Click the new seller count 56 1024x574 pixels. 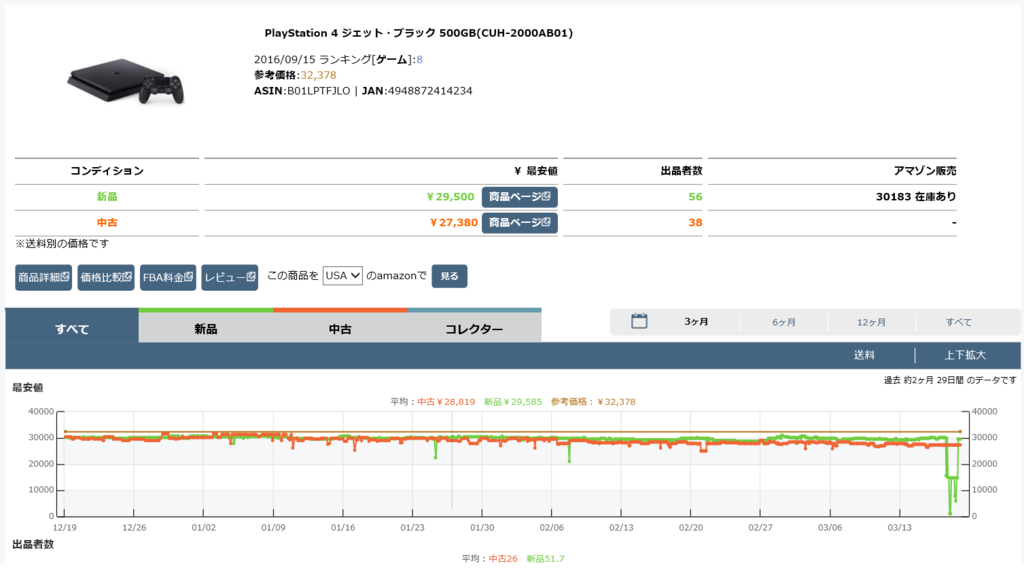[x=695, y=197]
